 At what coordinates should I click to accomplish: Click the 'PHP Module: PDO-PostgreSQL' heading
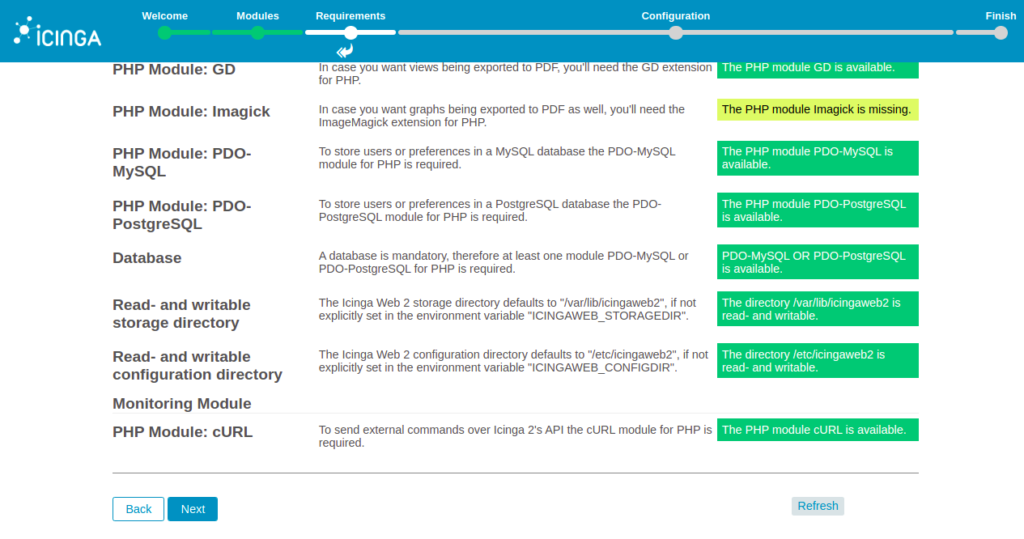[x=182, y=215]
